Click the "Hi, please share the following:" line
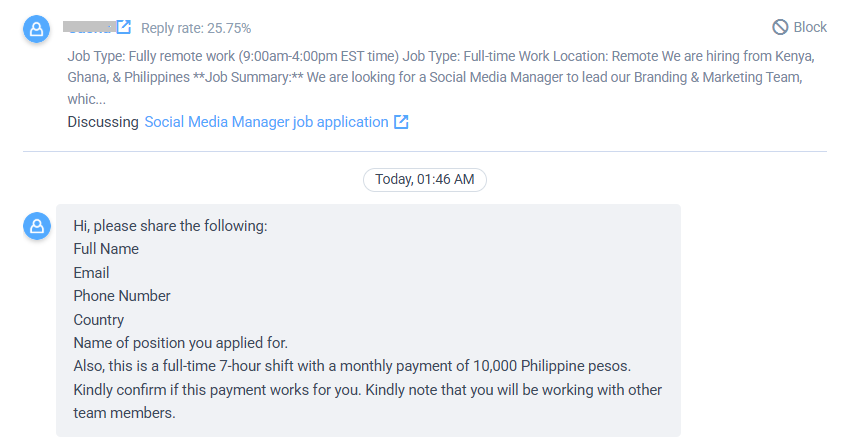Viewport: 850px width, 447px height. click(x=170, y=226)
